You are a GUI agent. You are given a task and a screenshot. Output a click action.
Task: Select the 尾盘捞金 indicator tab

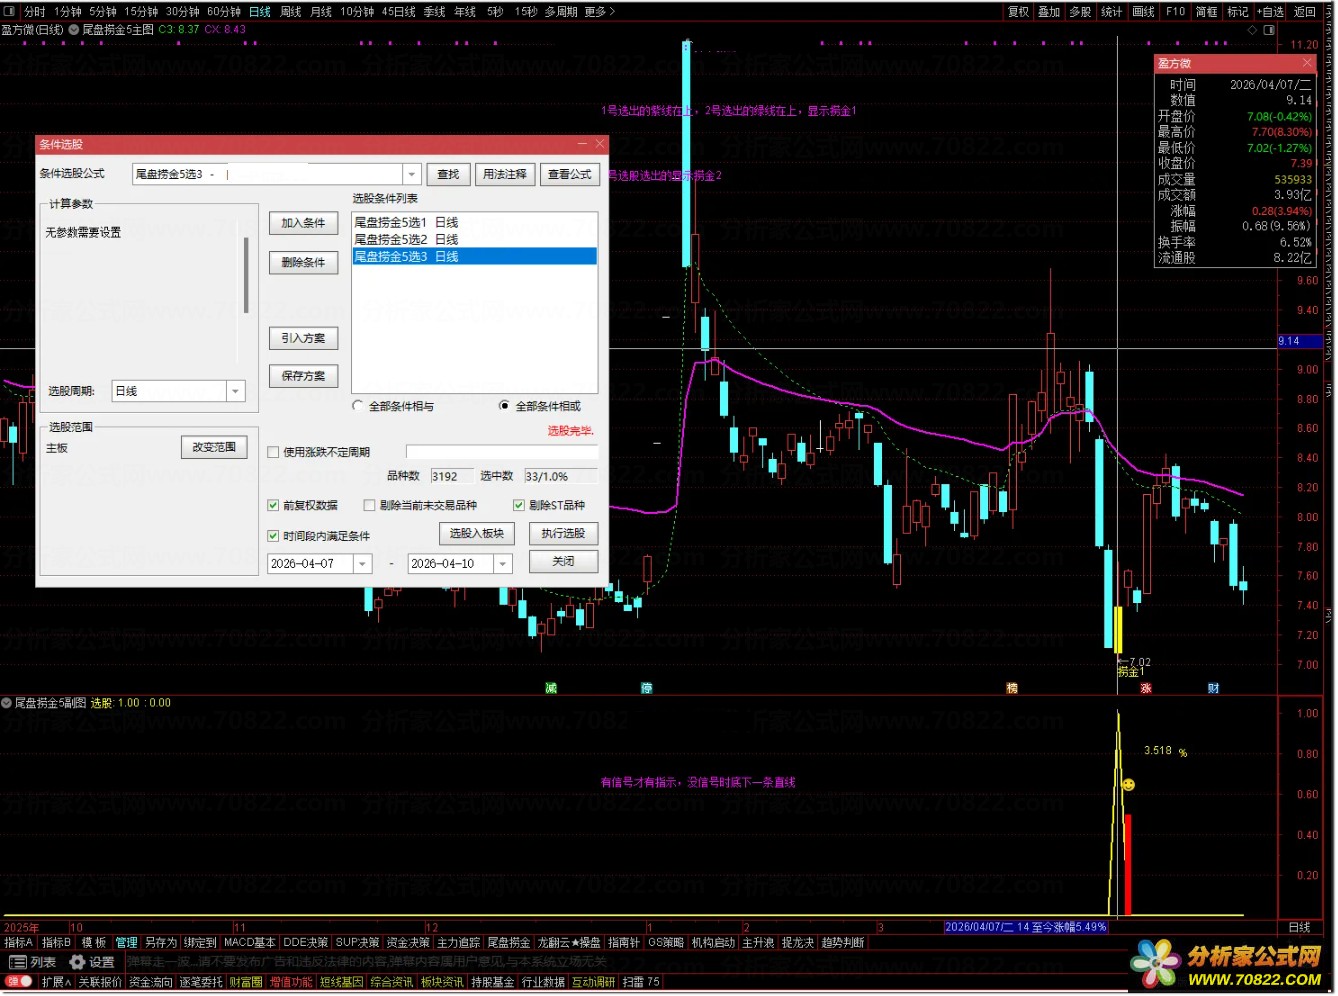pyautogui.click(x=508, y=943)
